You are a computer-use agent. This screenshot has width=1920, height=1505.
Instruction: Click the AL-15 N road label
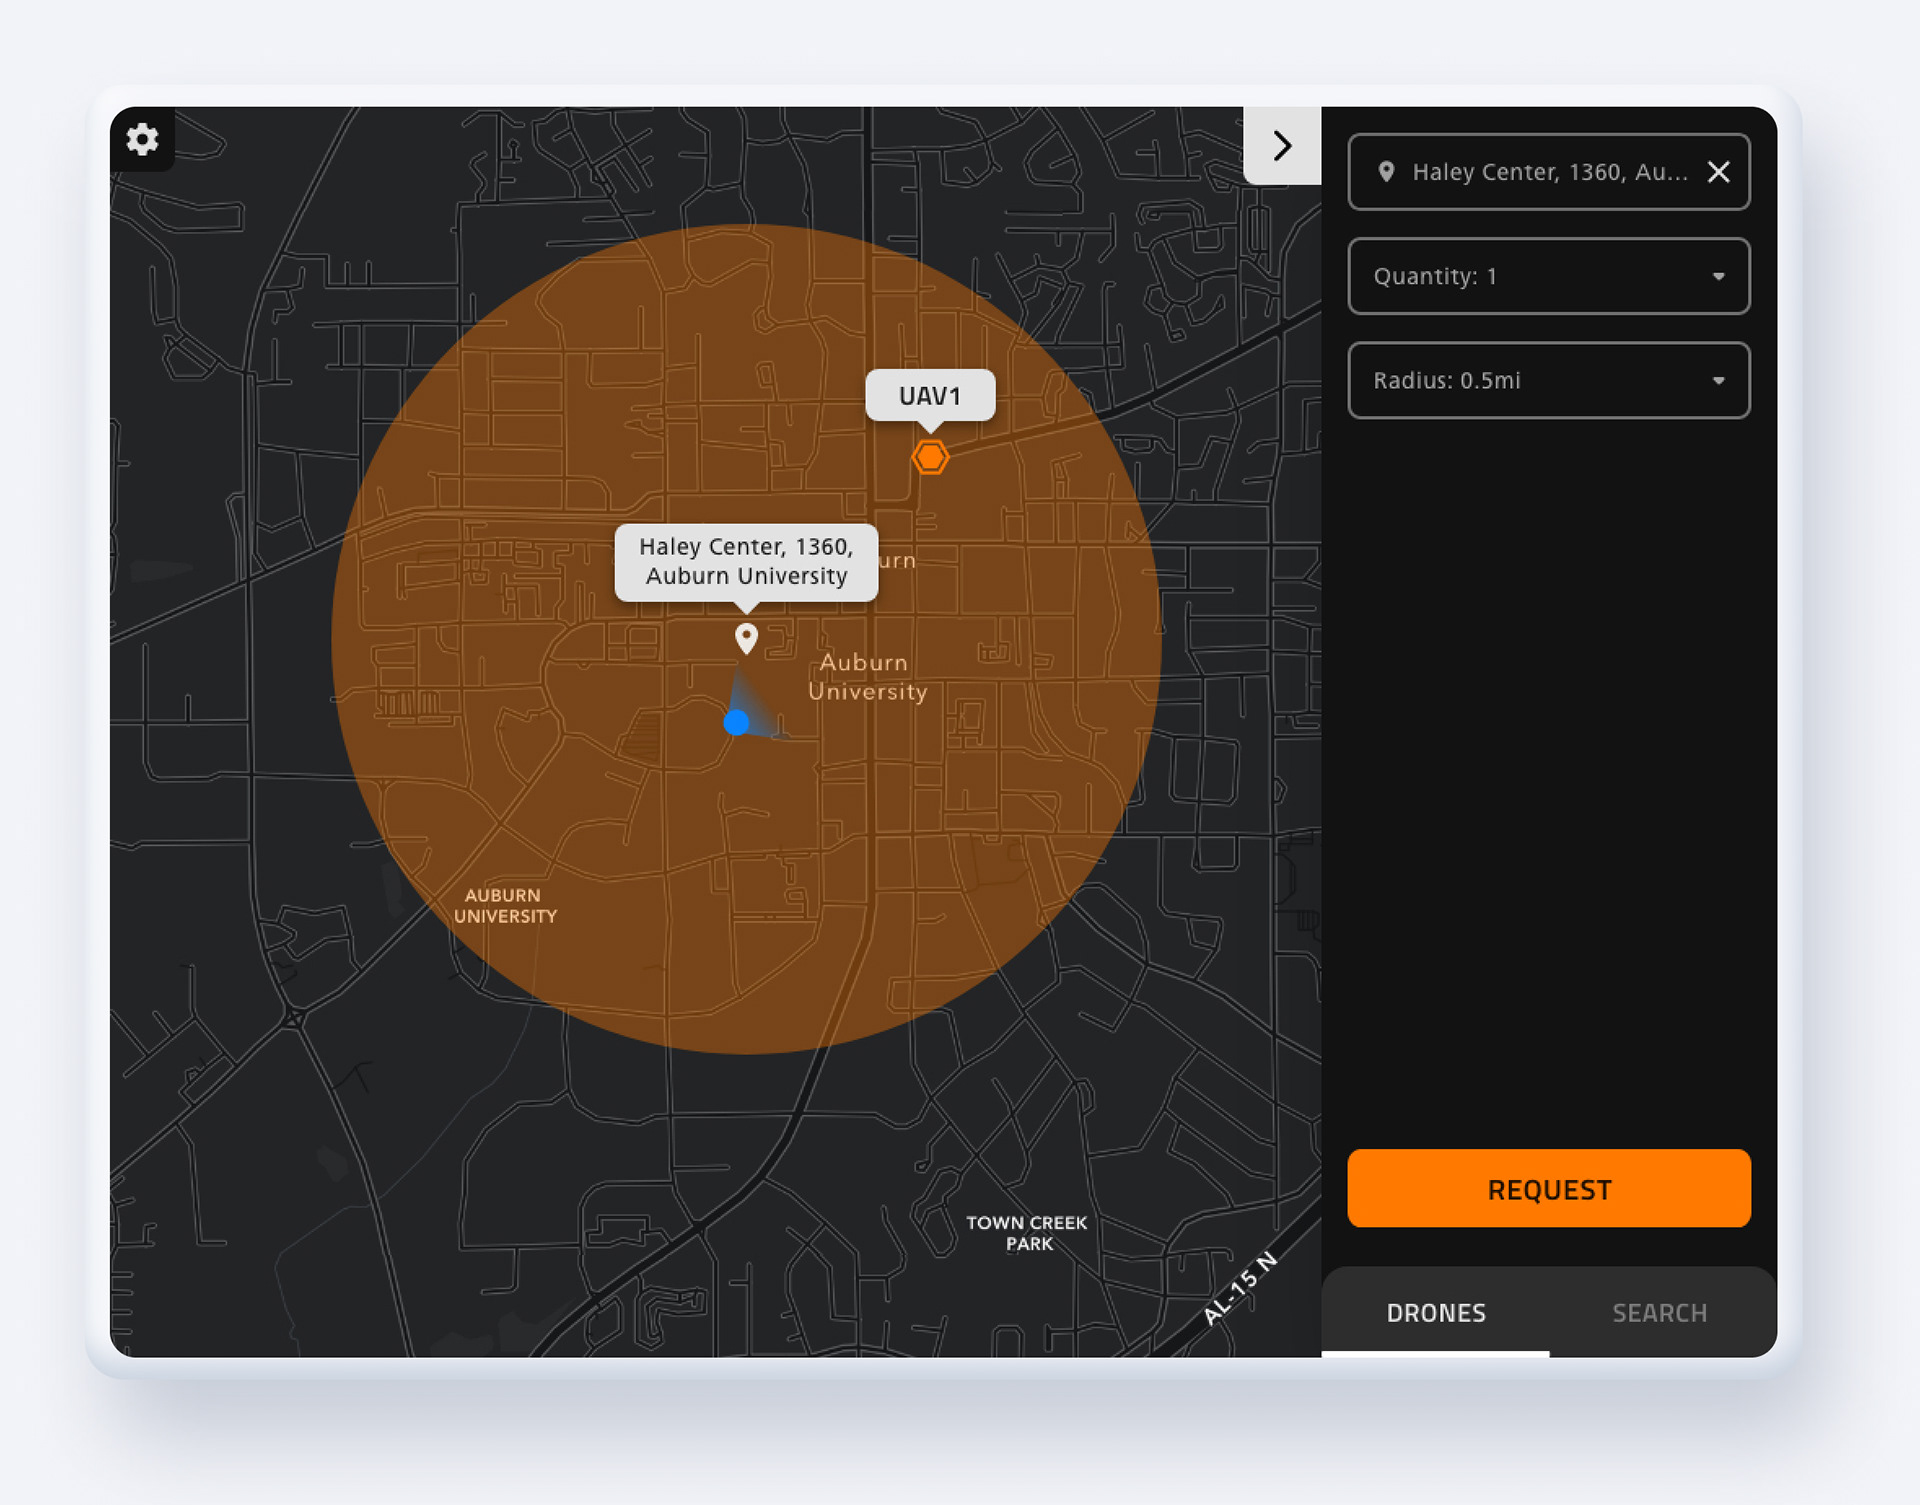(x=1240, y=1288)
